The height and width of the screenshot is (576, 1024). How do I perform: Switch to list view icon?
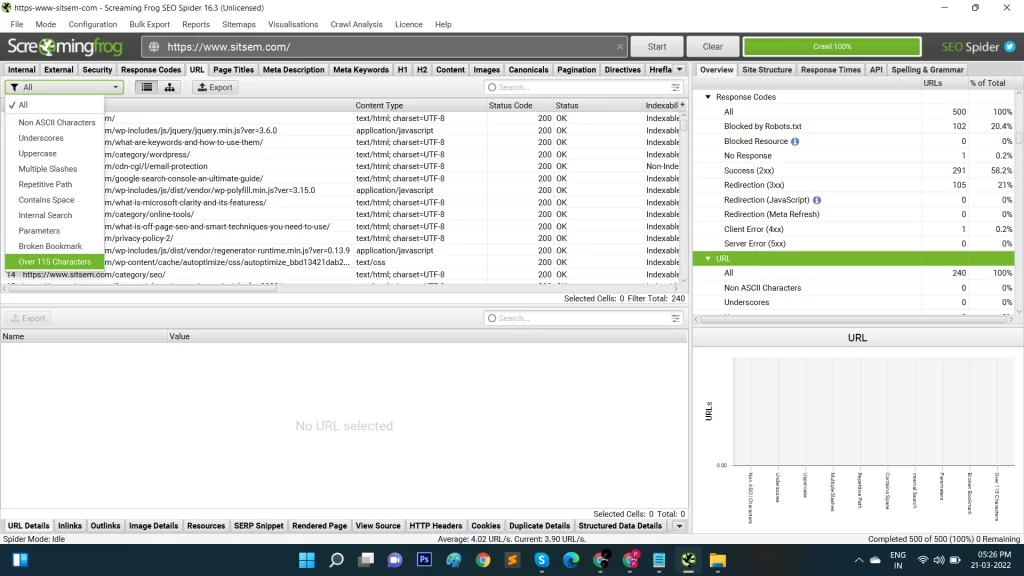147,87
